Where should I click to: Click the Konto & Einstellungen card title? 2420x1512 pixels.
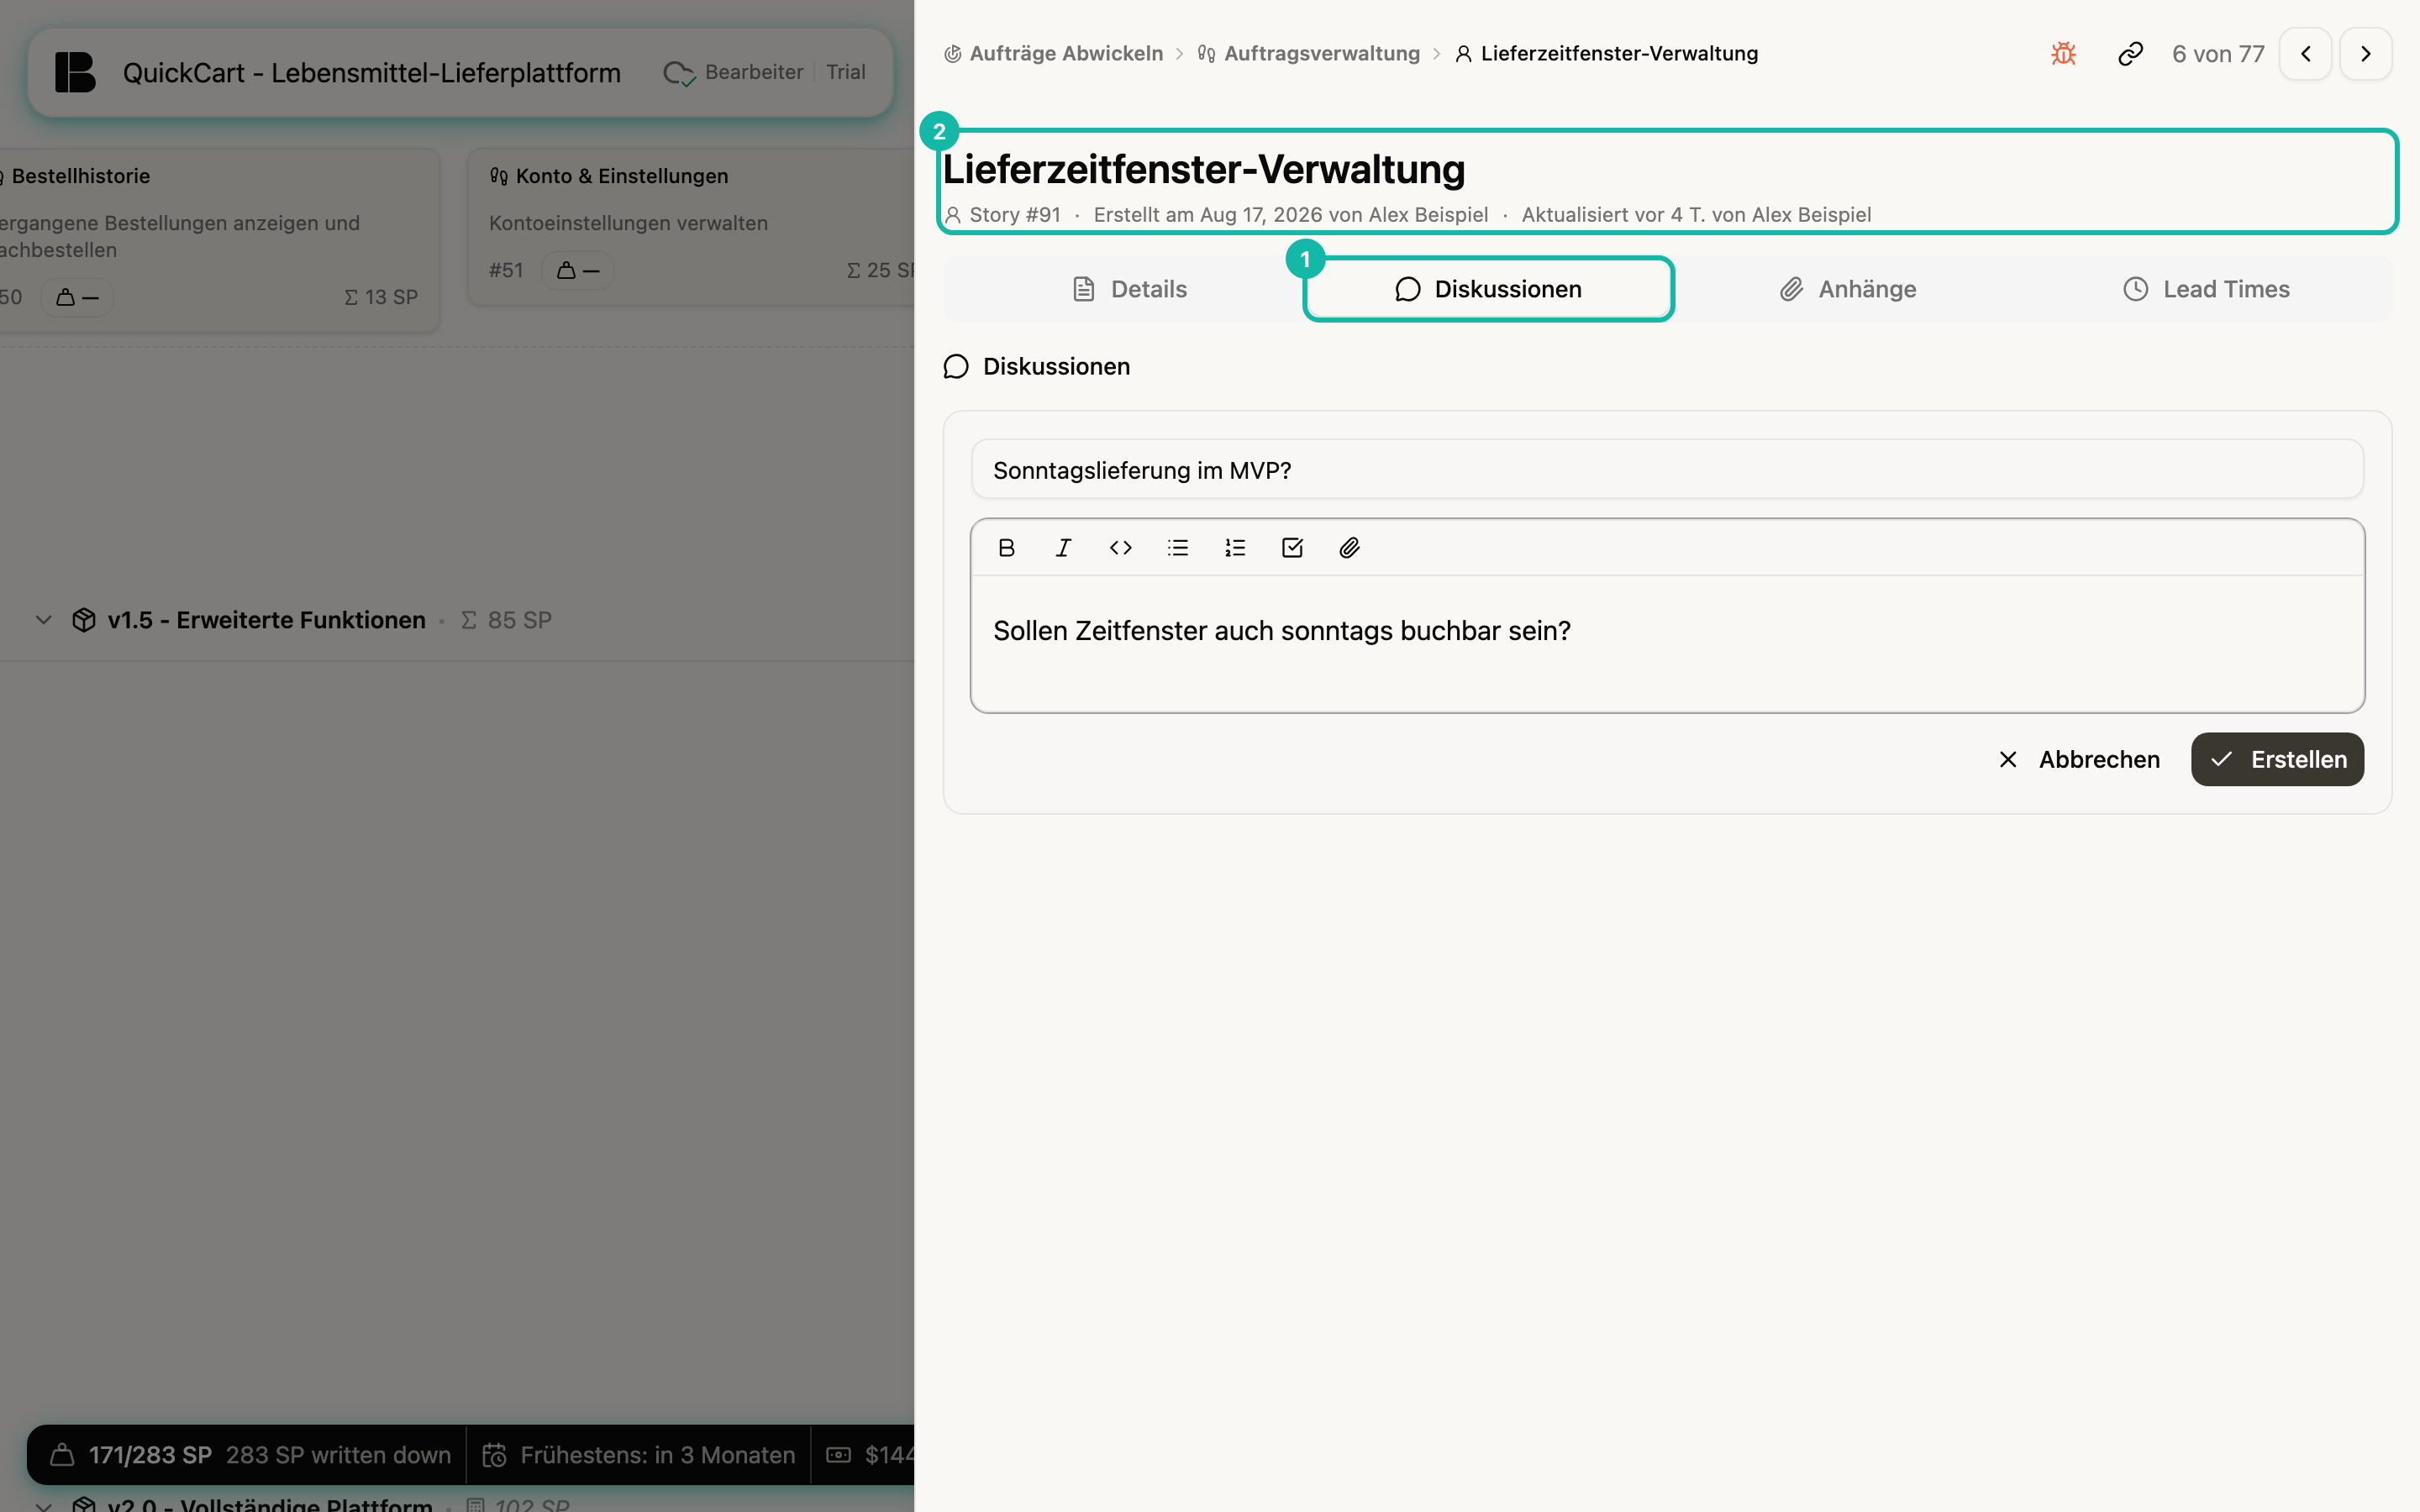coord(622,176)
